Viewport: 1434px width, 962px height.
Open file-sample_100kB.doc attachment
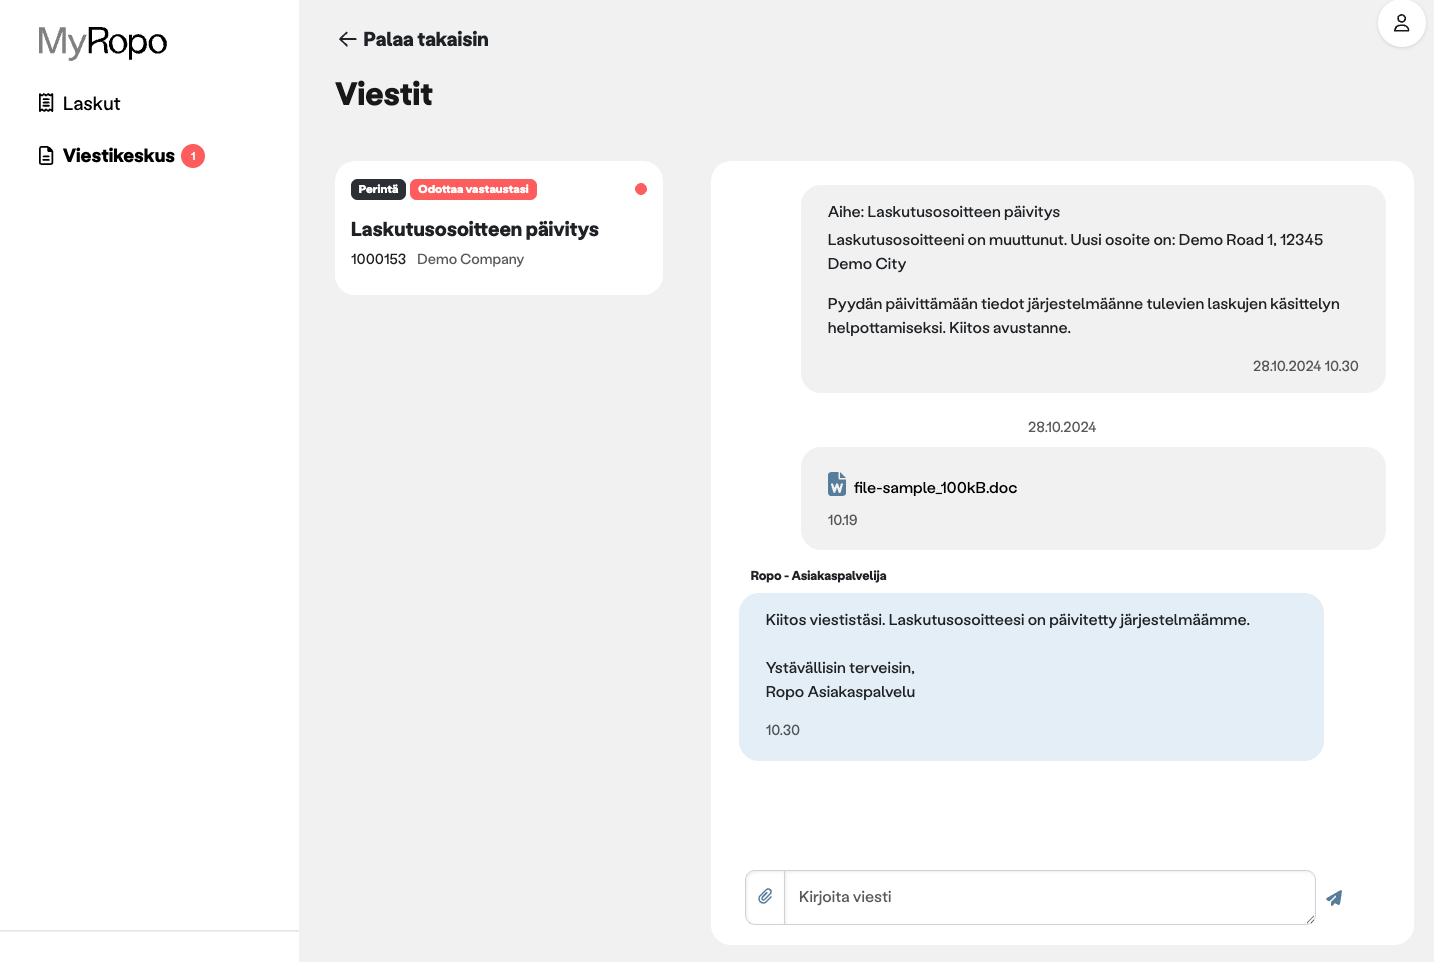tap(935, 488)
